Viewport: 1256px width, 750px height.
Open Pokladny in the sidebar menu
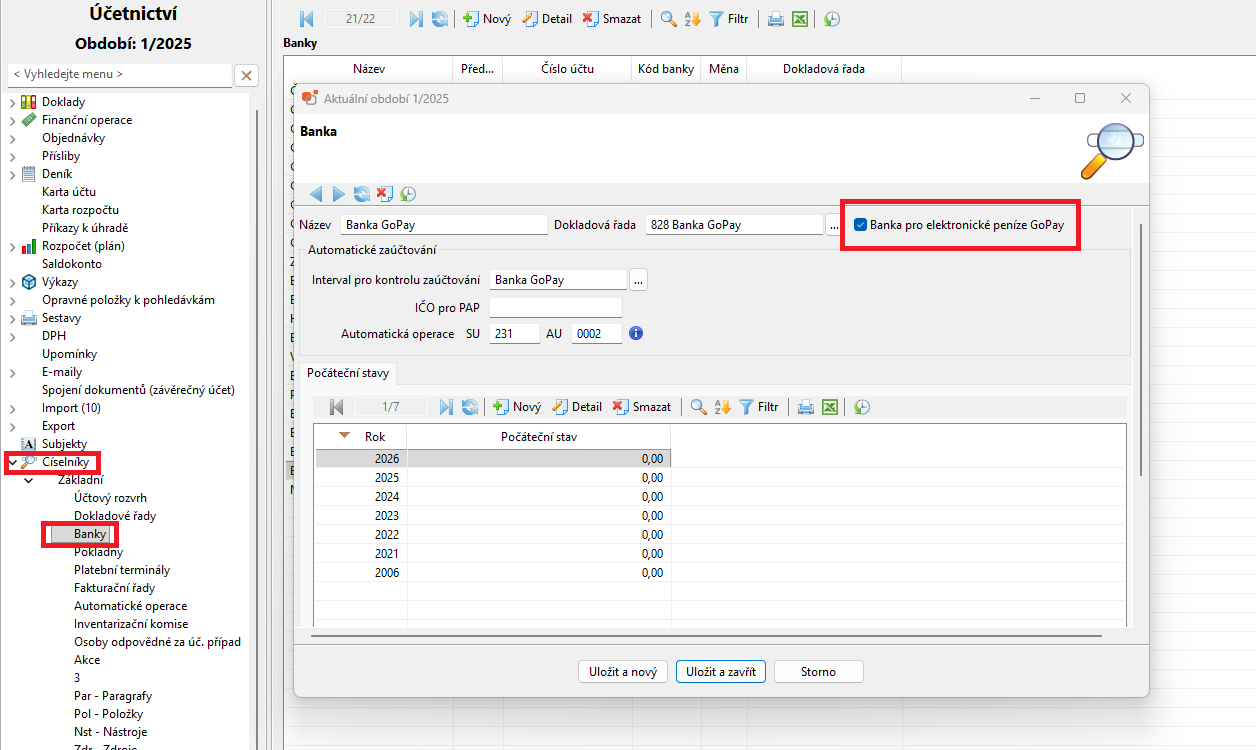[x=98, y=552]
